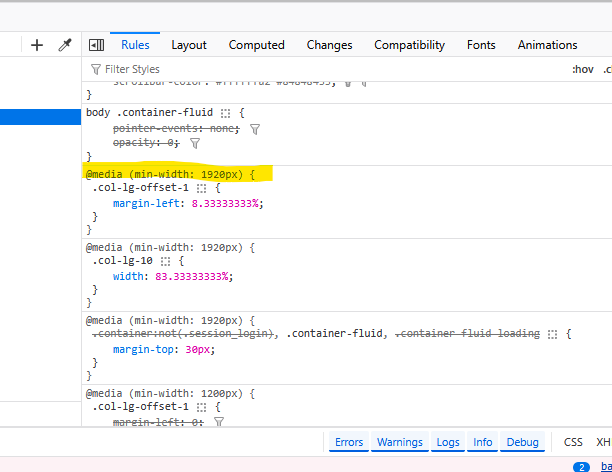
Task: Click the strikethrough opacity: 0 declaration
Action: click(x=146, y=143)
